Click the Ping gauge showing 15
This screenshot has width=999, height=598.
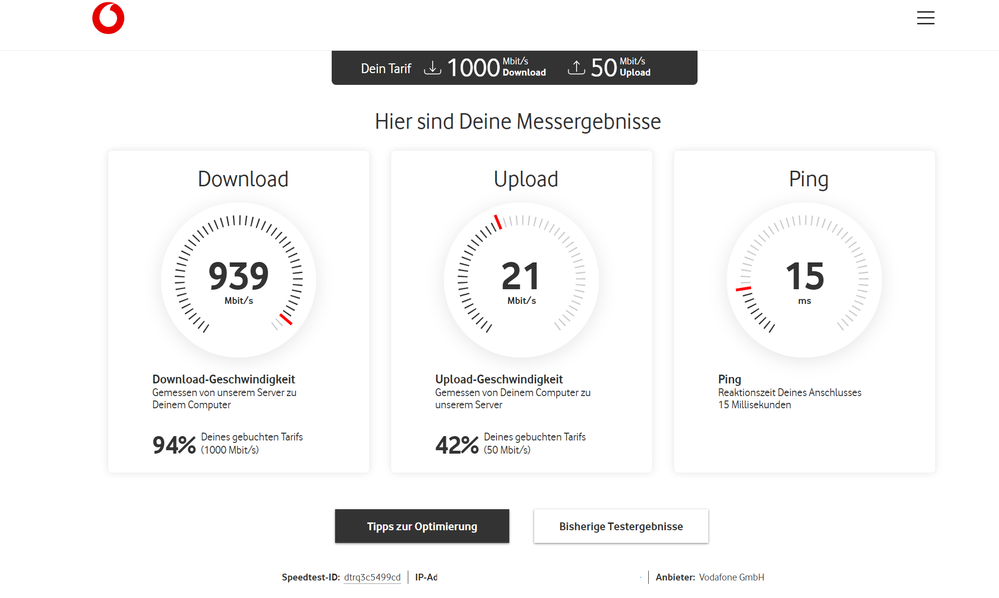[x=804, y=280]
